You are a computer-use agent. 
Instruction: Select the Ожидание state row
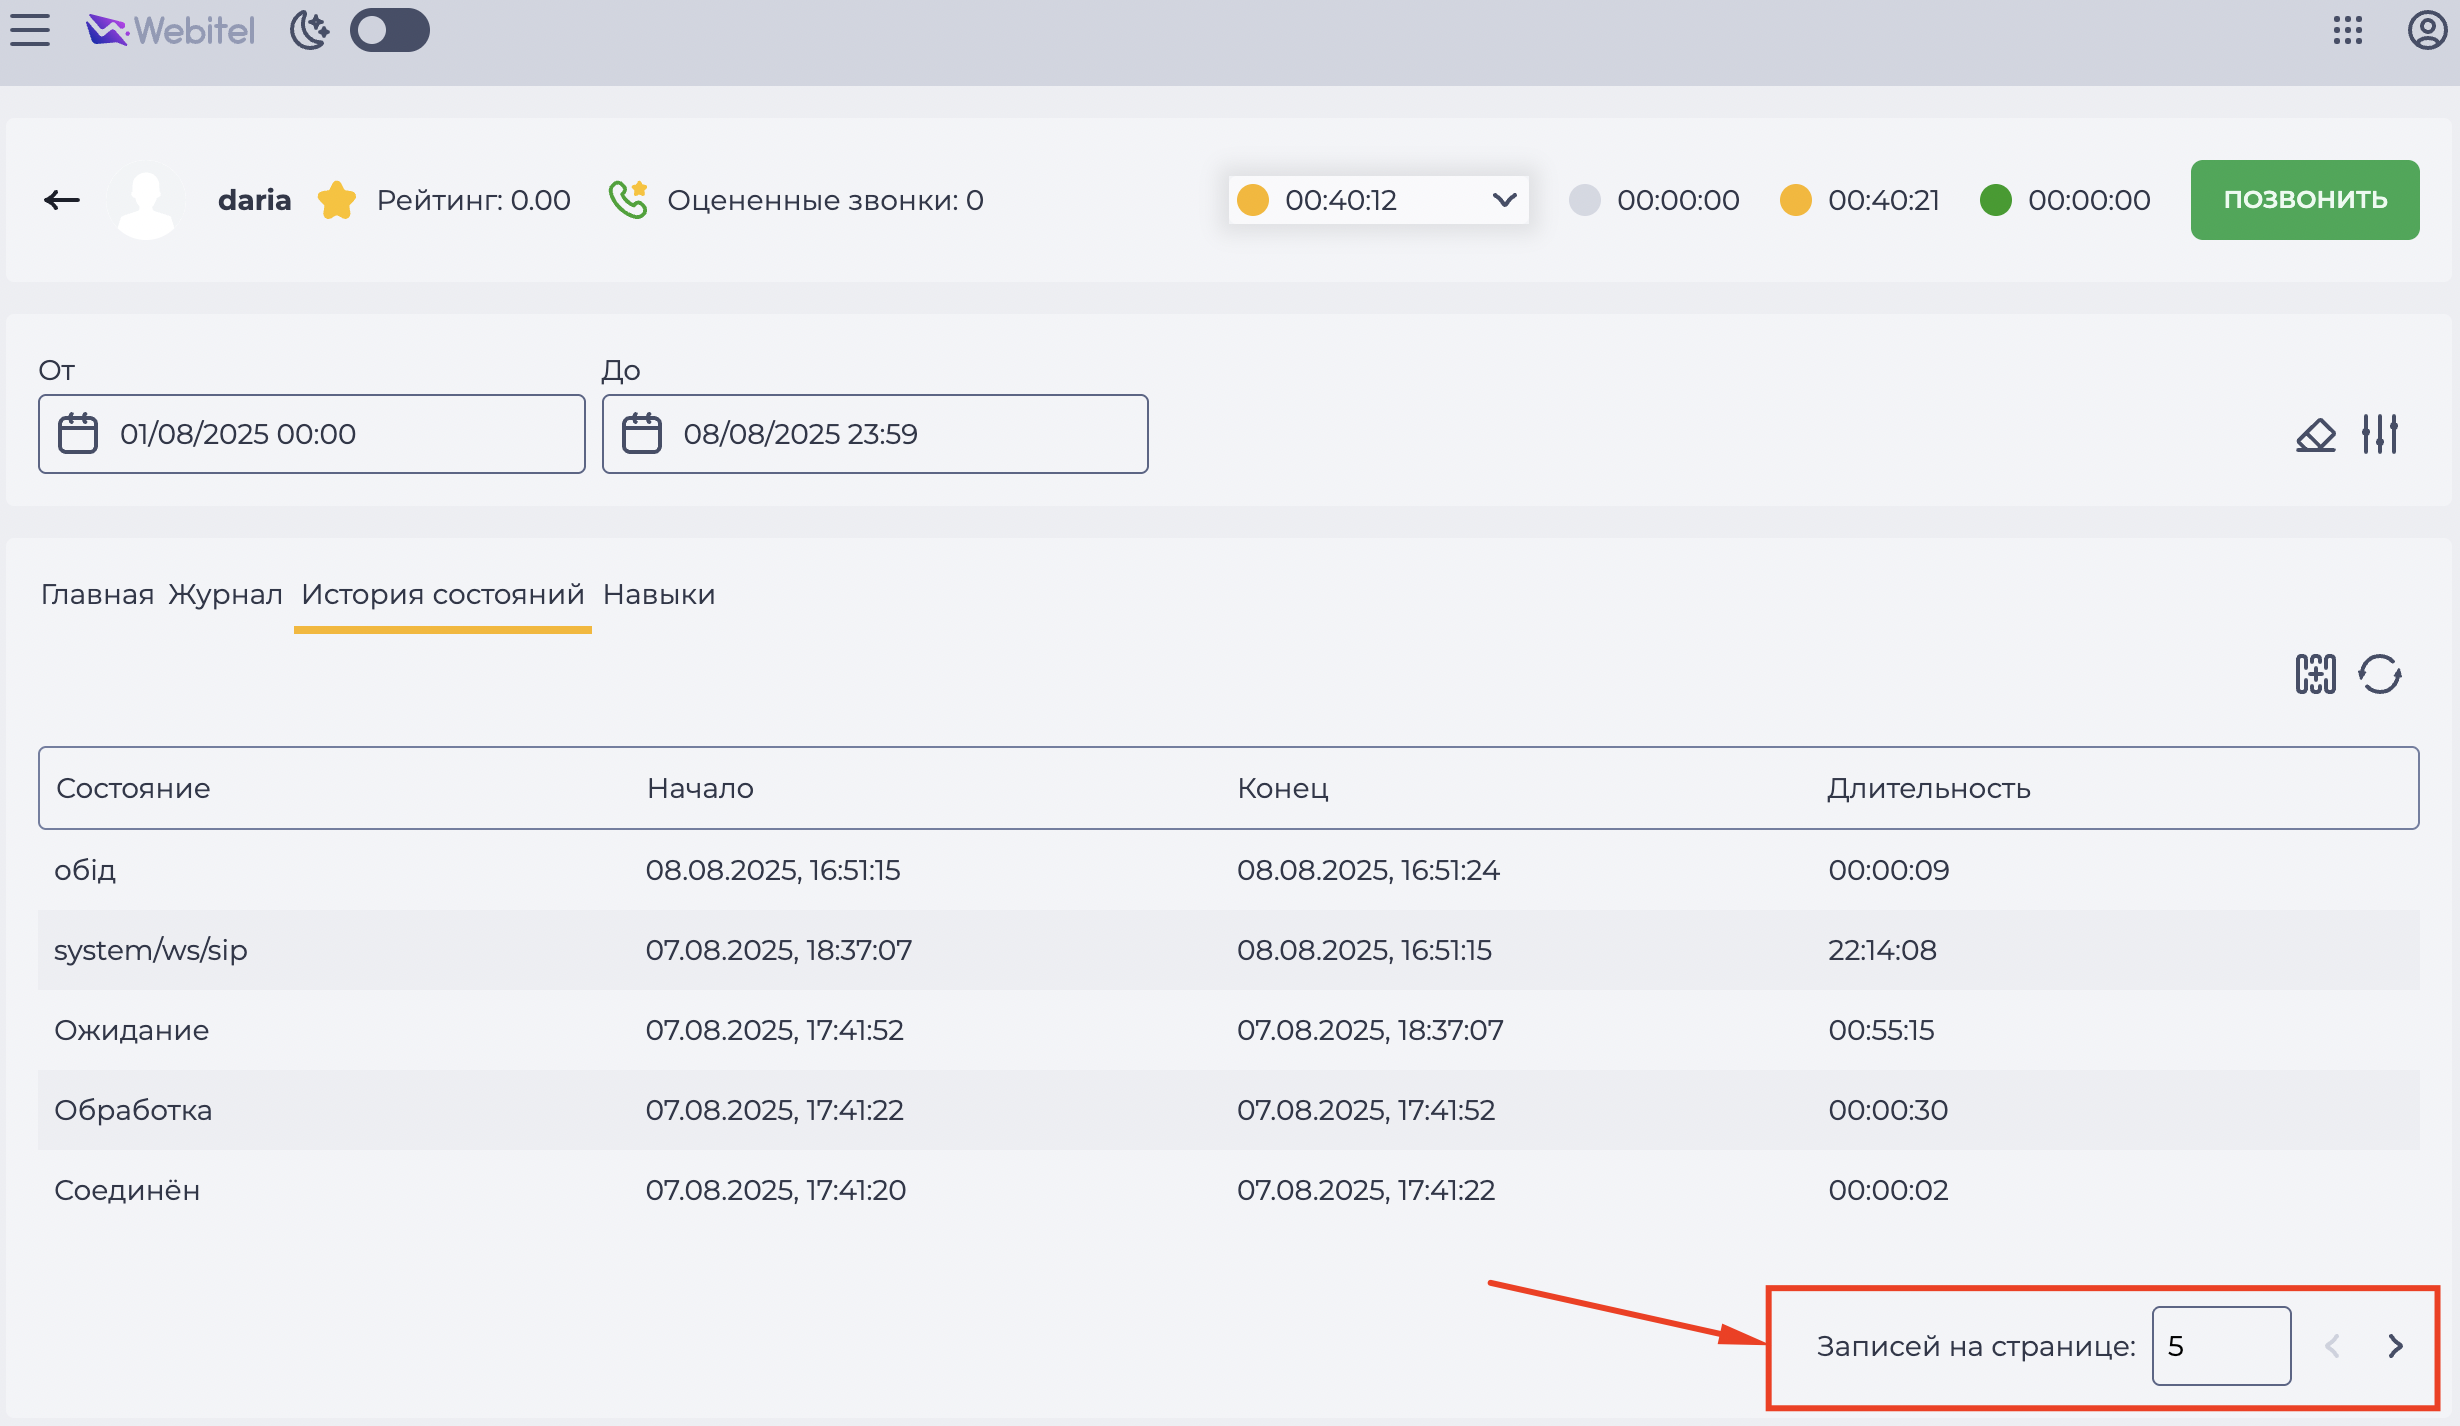coord(1229,1030)
